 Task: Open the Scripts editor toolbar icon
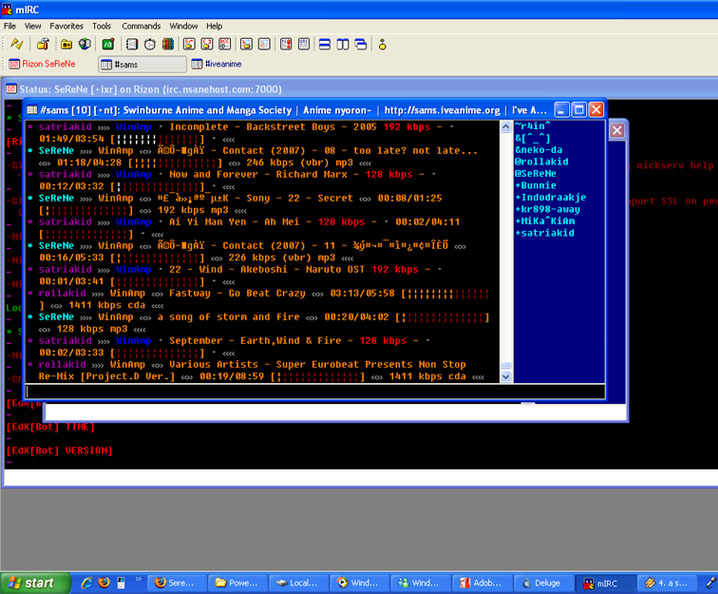[x=107, y=44]
